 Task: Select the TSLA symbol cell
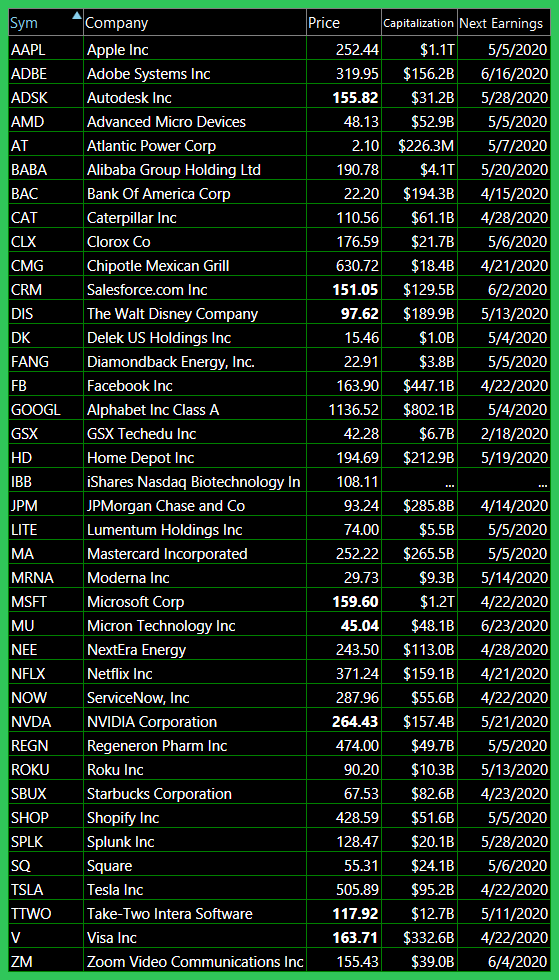[46, 889]
